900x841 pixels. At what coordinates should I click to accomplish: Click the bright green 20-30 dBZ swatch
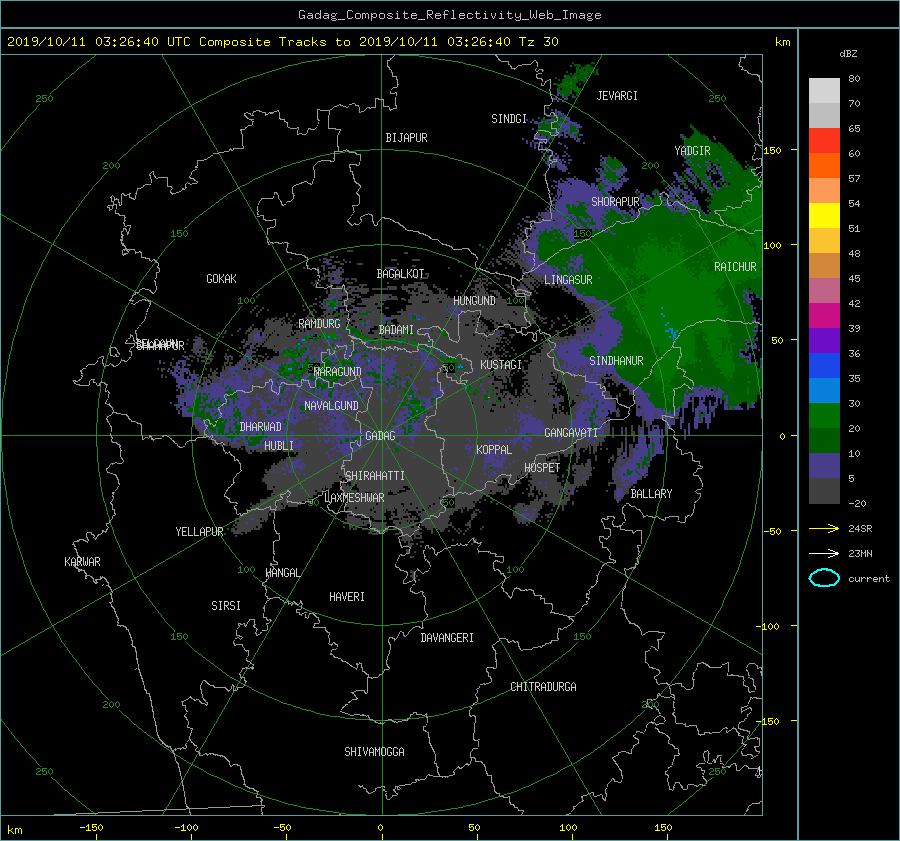point(824,416)
